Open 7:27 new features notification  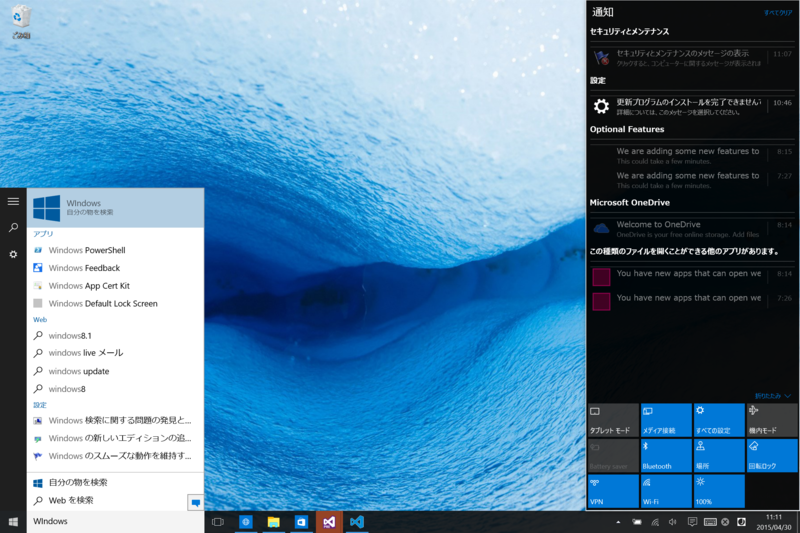click(x=692, y=180)
